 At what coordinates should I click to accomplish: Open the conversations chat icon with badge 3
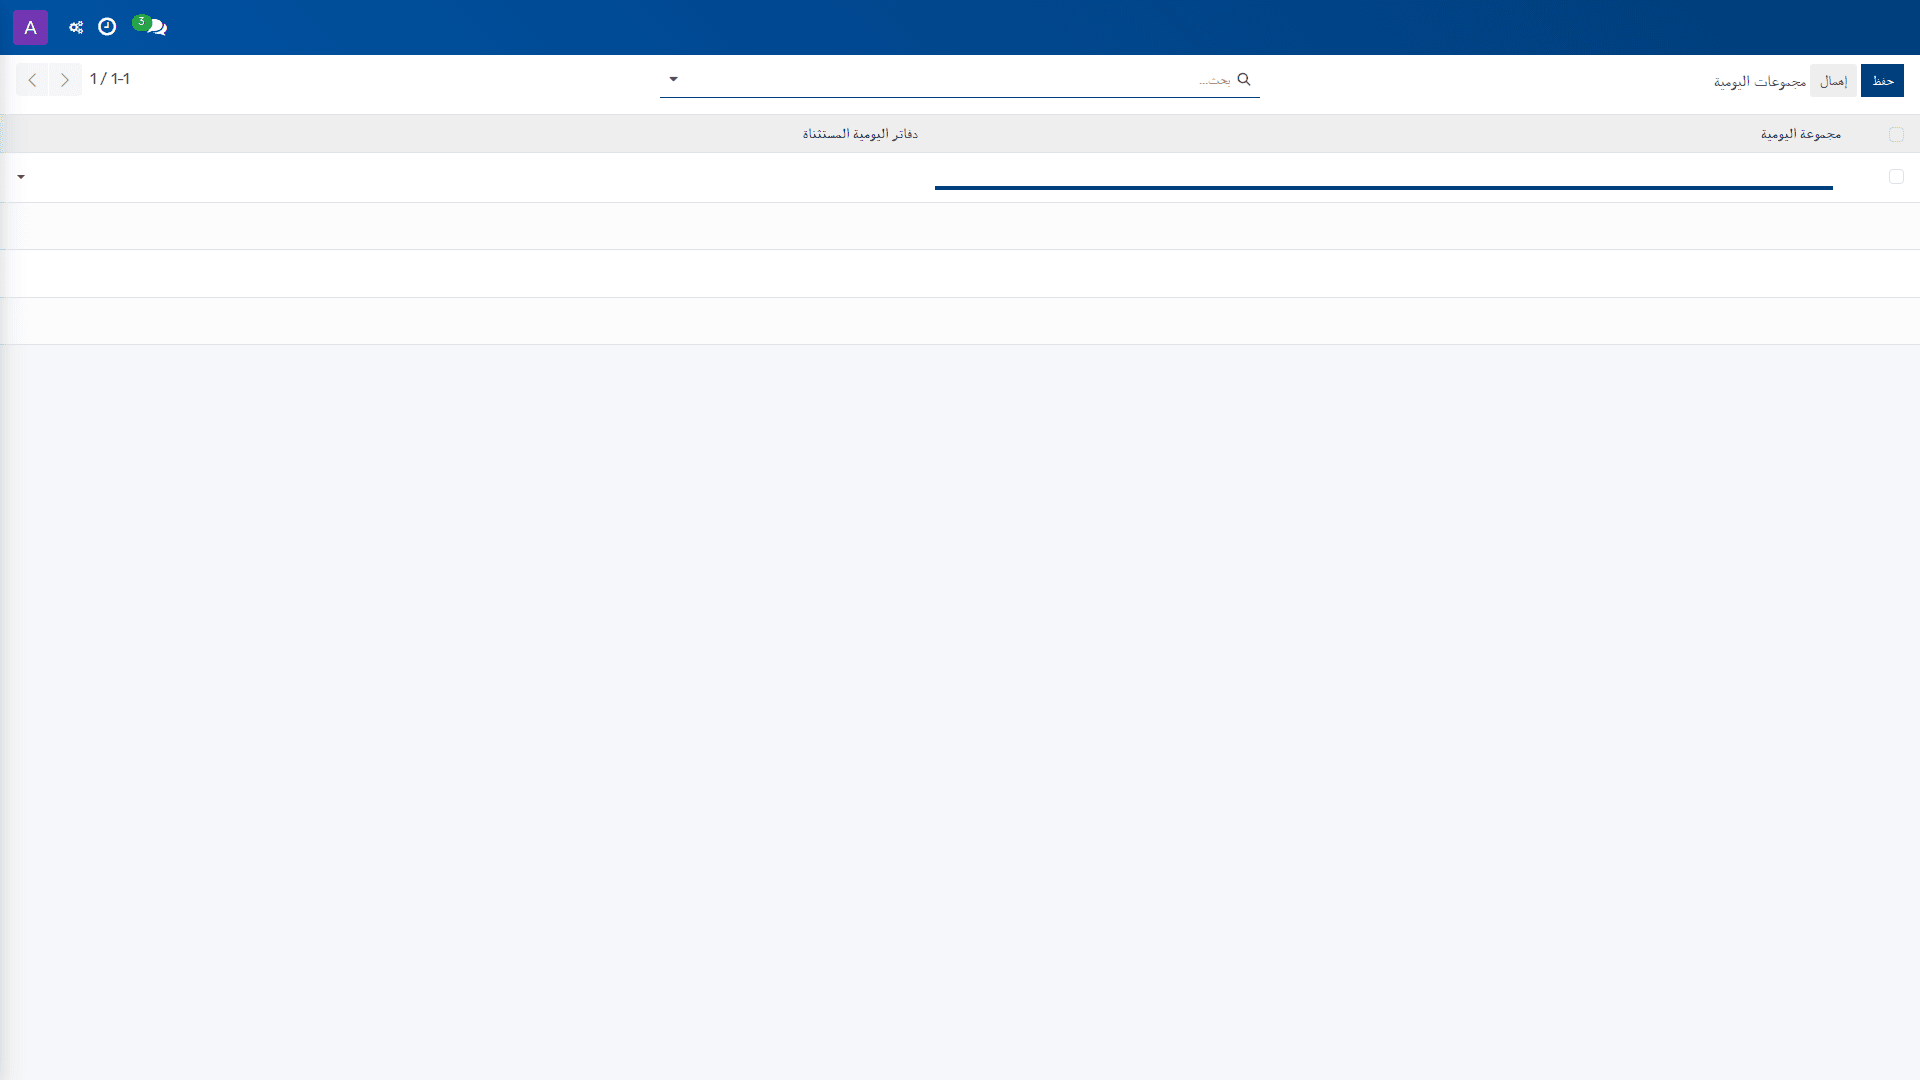[x=151, y=26]
